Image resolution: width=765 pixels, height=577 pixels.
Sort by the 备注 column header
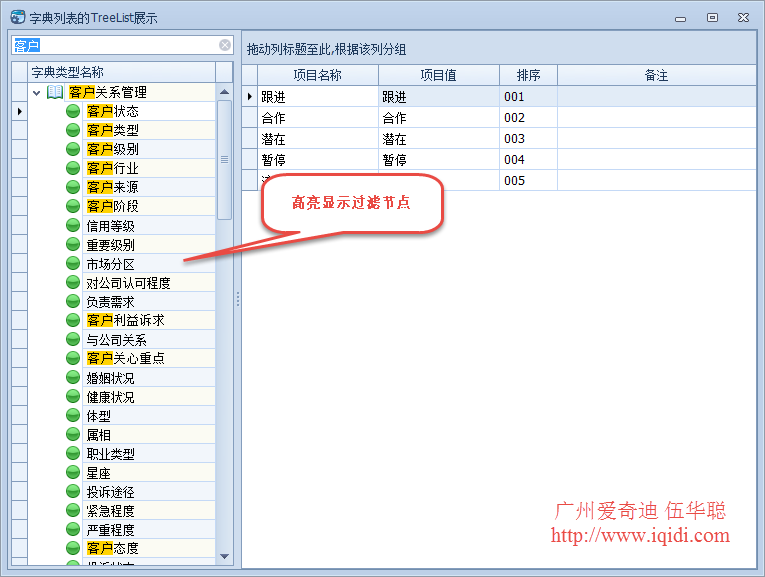(657, 75)
